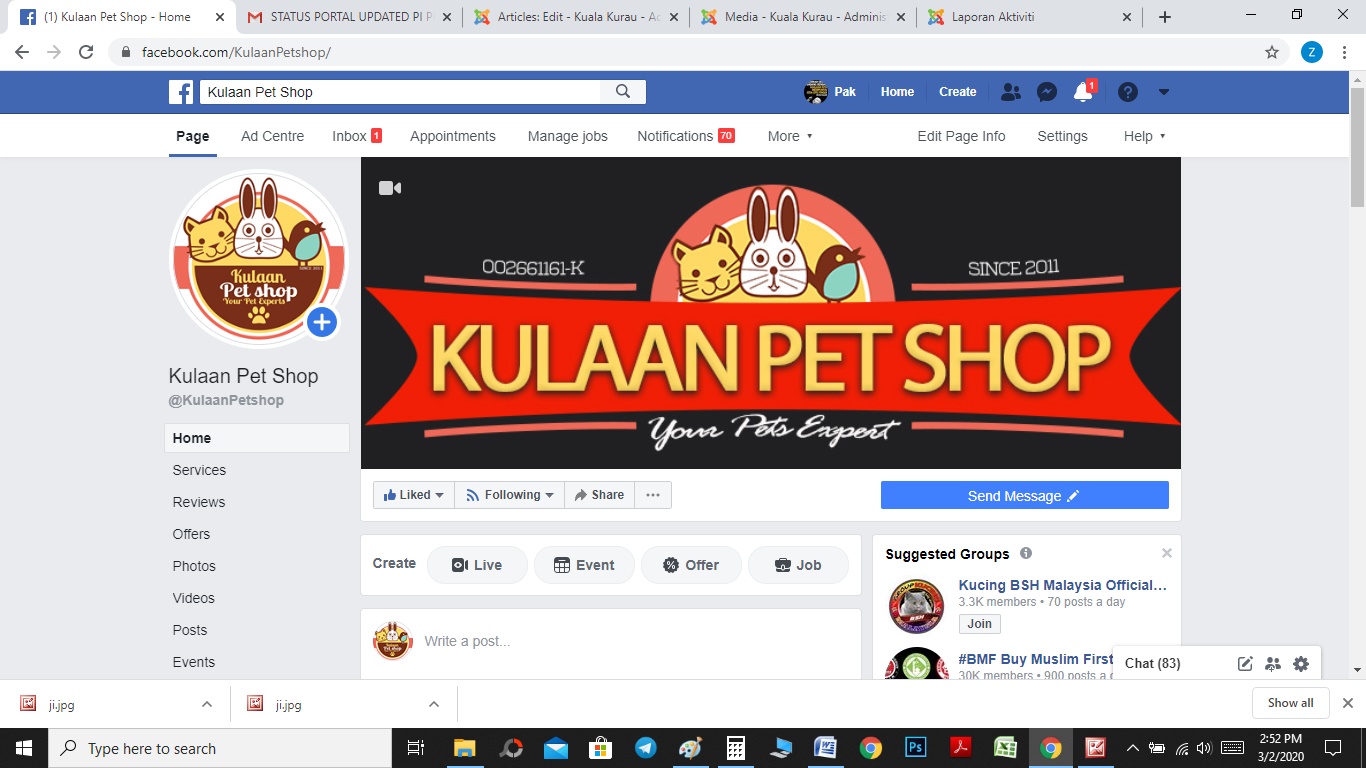Open the Ad Centre tab
This screenshot has width=1366, height=768.
coord(272,136)
